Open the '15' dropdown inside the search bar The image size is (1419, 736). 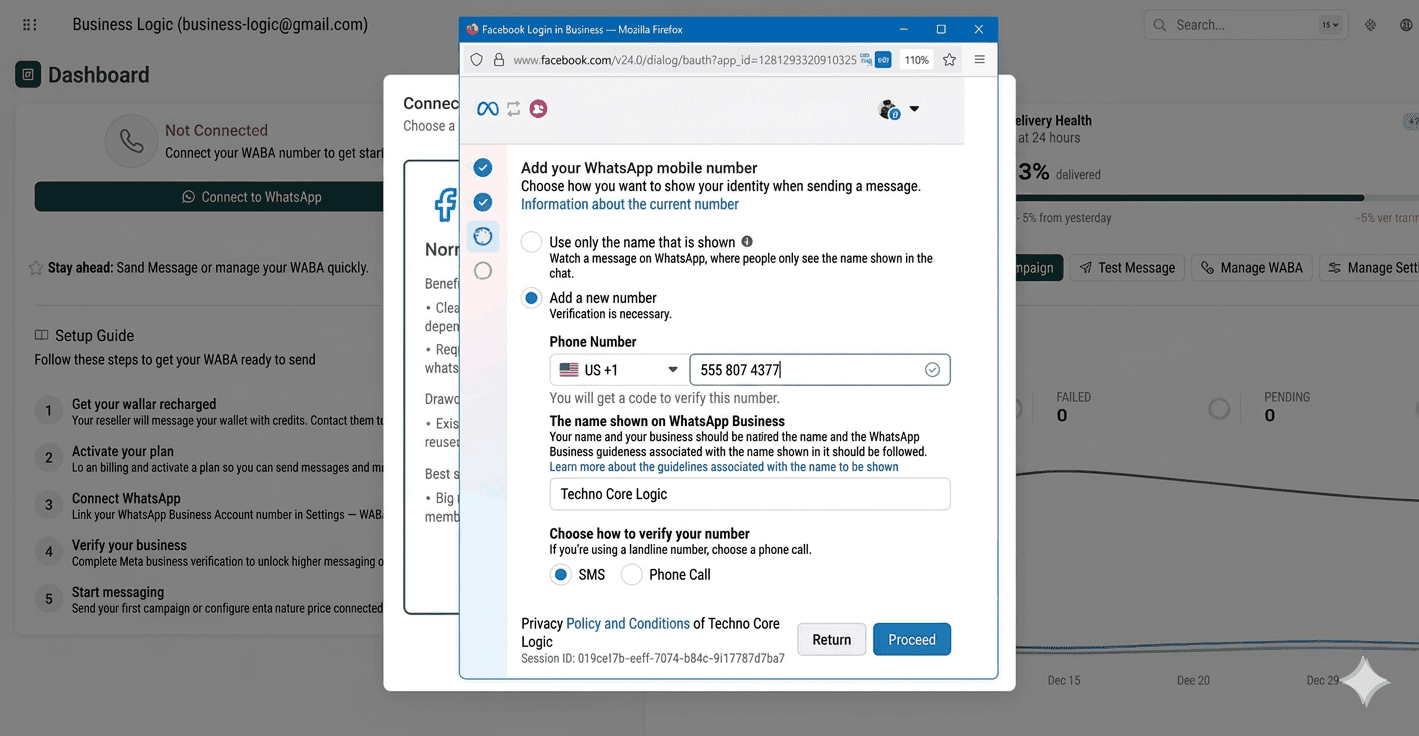[1330, 25]
